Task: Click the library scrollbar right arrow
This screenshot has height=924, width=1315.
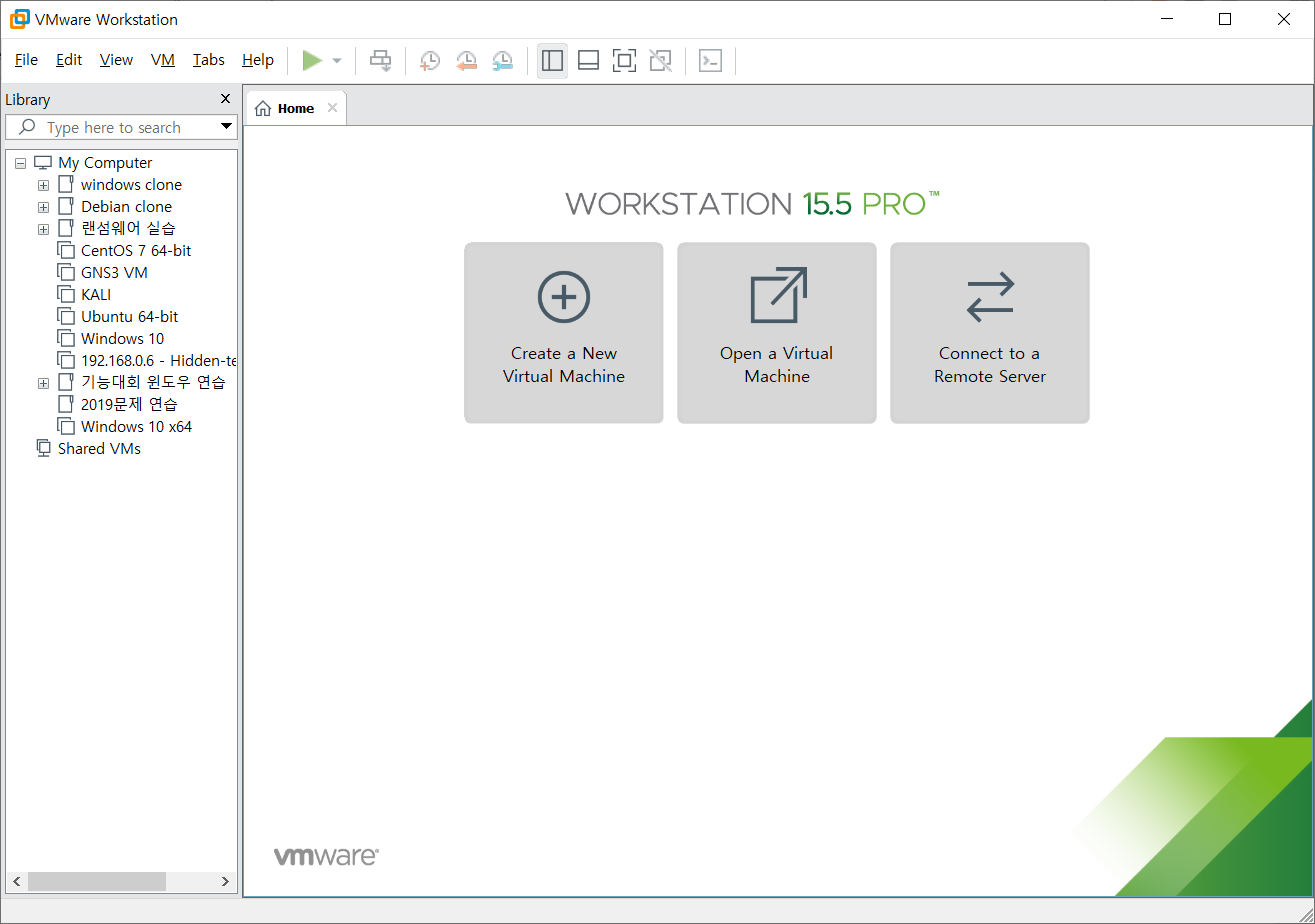Action: tap(226, 882)
